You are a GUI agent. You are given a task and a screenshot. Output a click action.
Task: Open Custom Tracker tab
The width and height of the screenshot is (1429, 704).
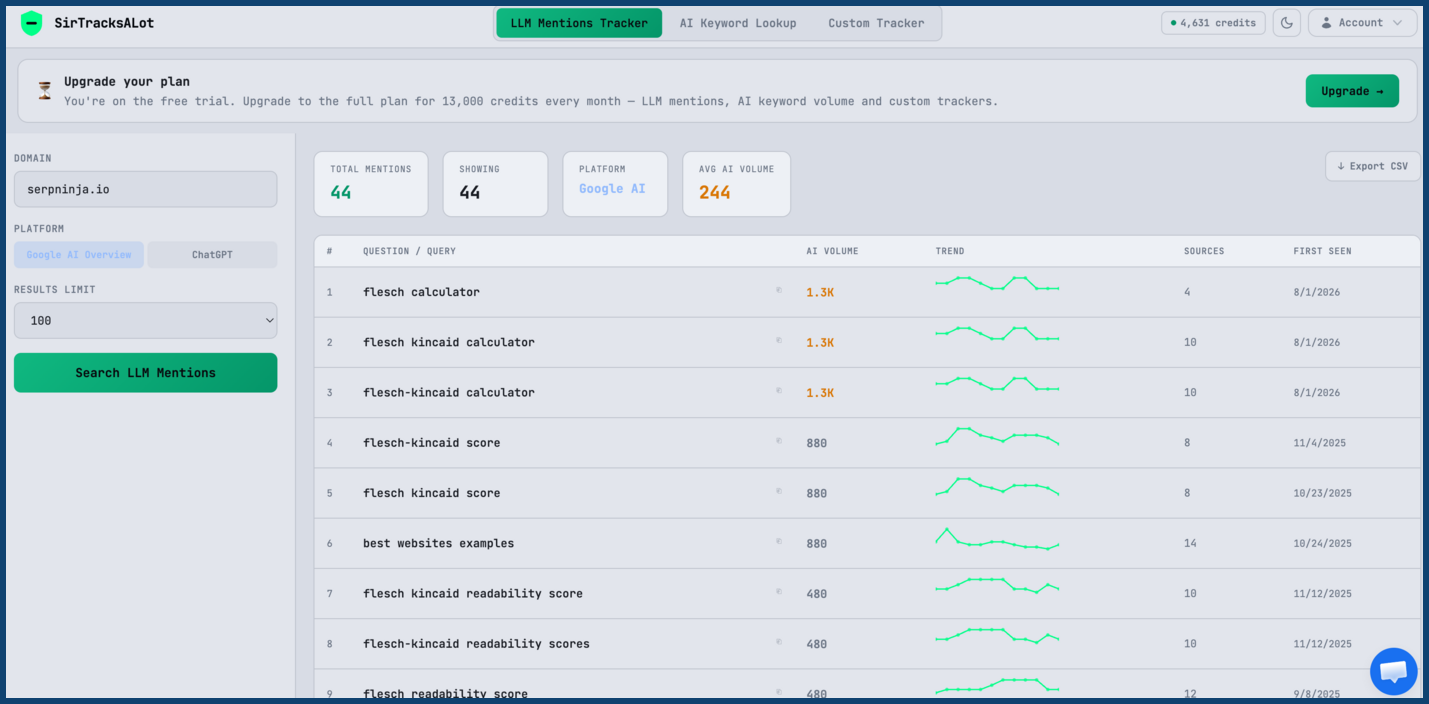pyautogui.click(x=876, y=23)
